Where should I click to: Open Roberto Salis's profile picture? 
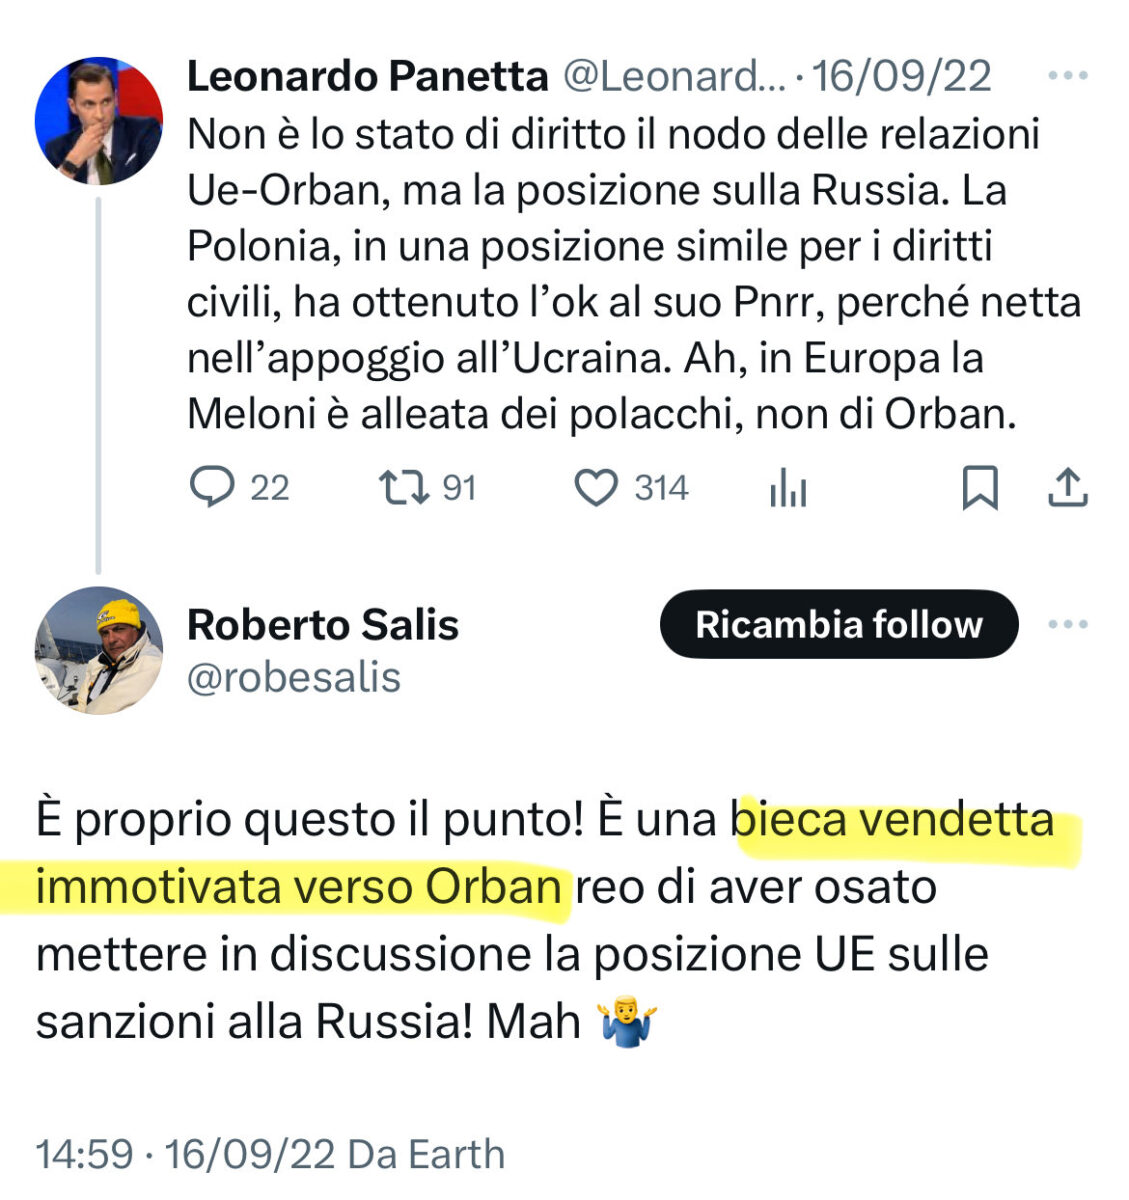(98, 650)
